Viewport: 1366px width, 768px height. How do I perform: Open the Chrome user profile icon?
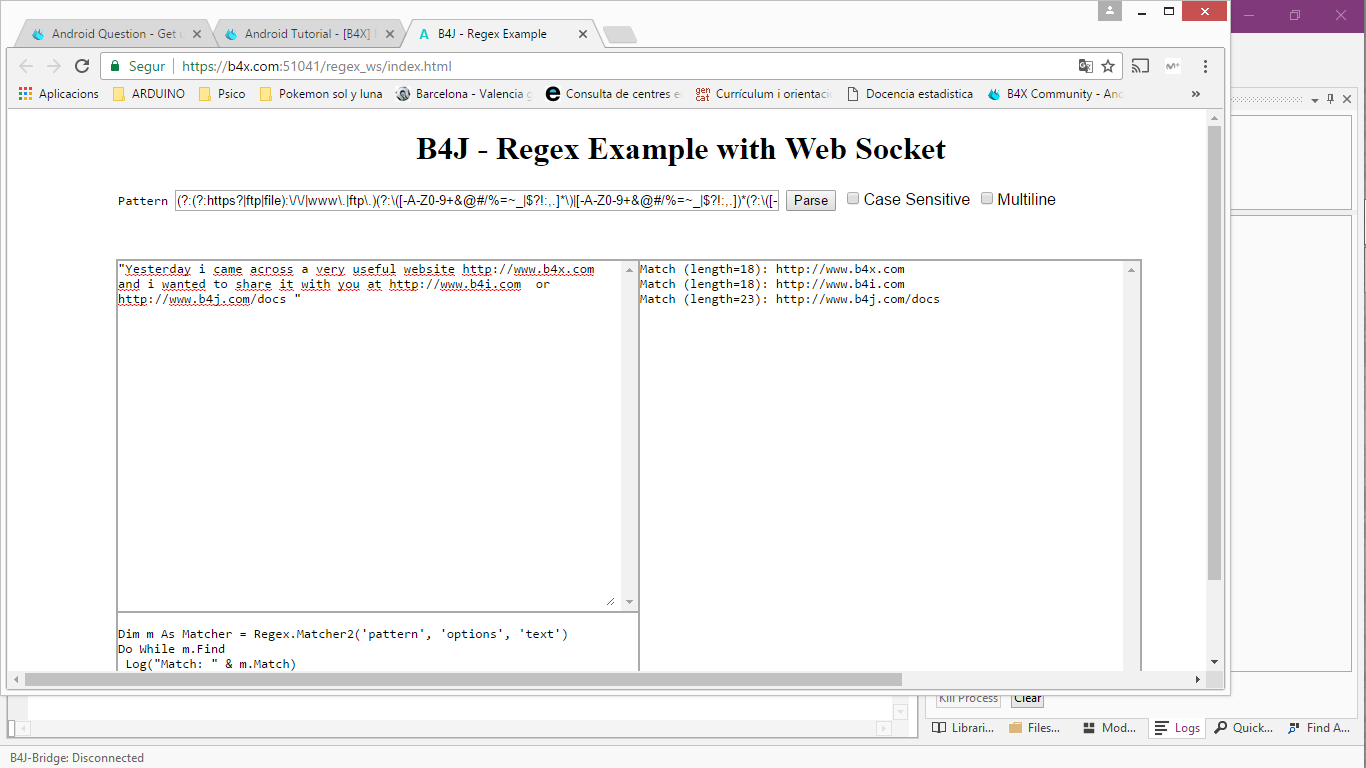[1110, 11]
